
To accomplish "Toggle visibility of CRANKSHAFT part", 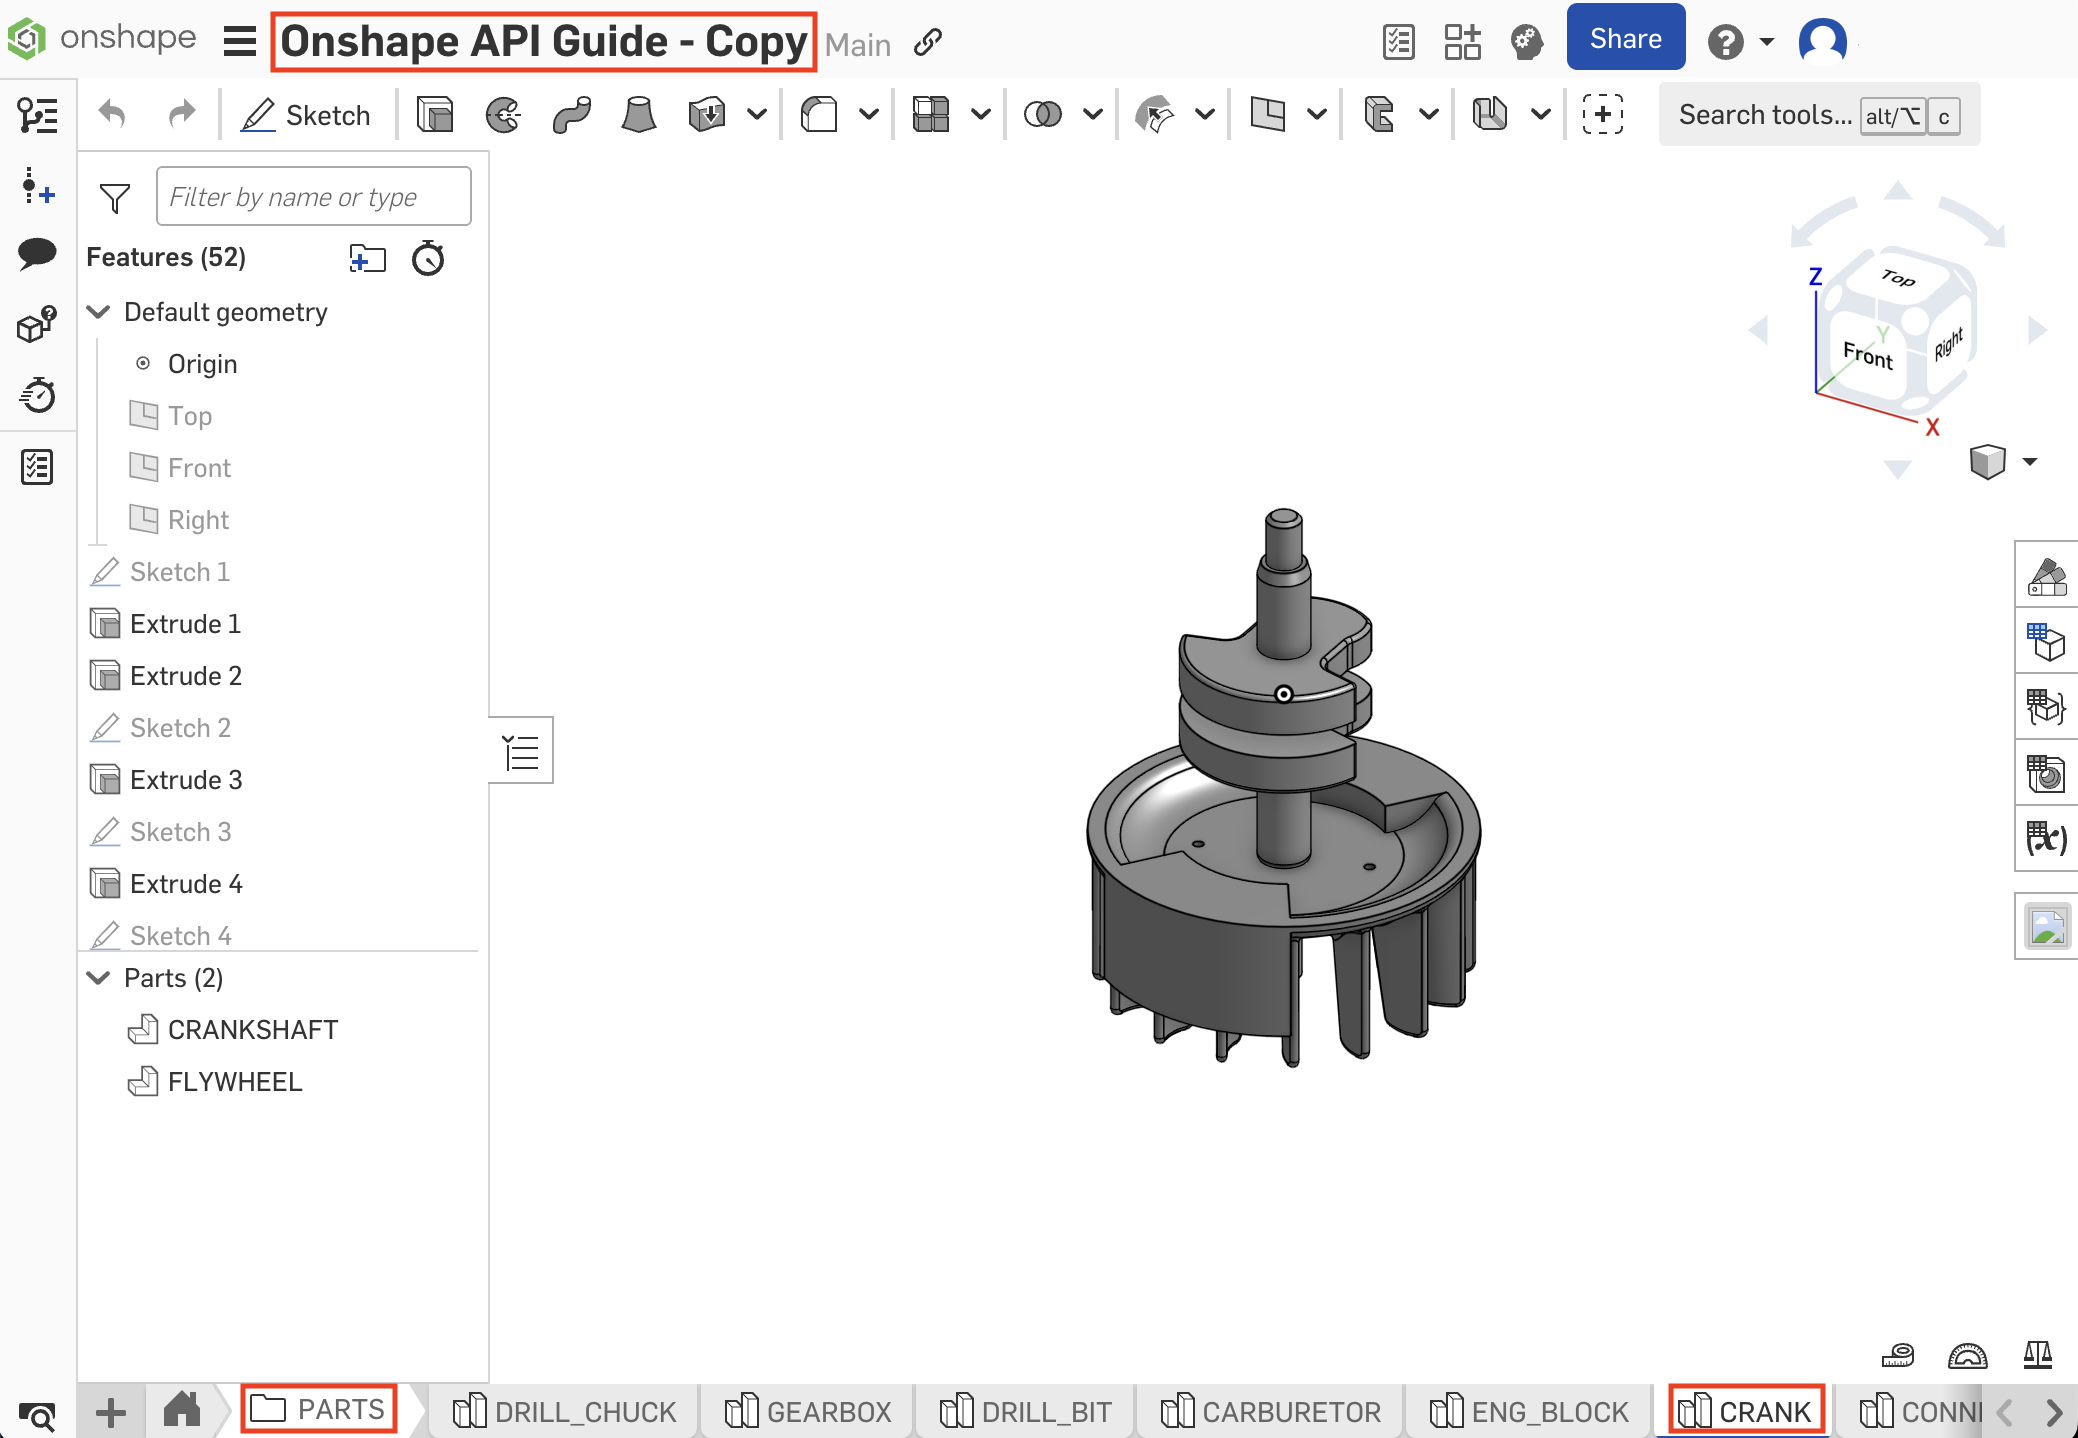I will 459,1029.
